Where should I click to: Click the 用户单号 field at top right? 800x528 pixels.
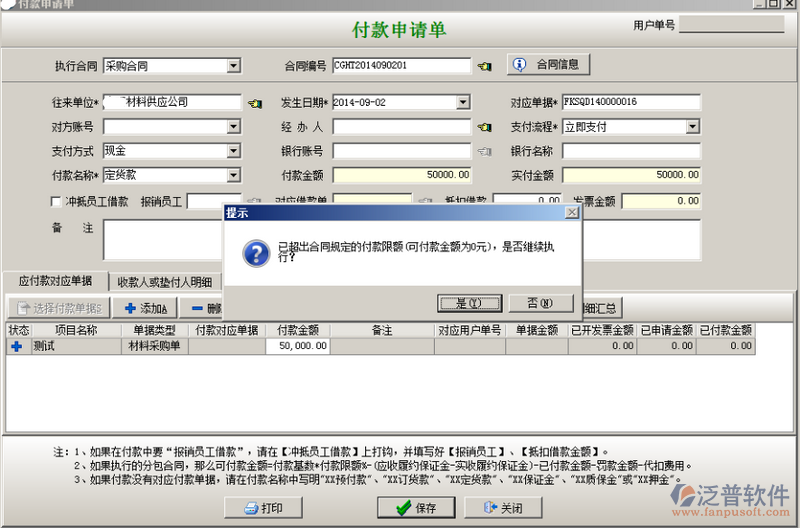732,24
